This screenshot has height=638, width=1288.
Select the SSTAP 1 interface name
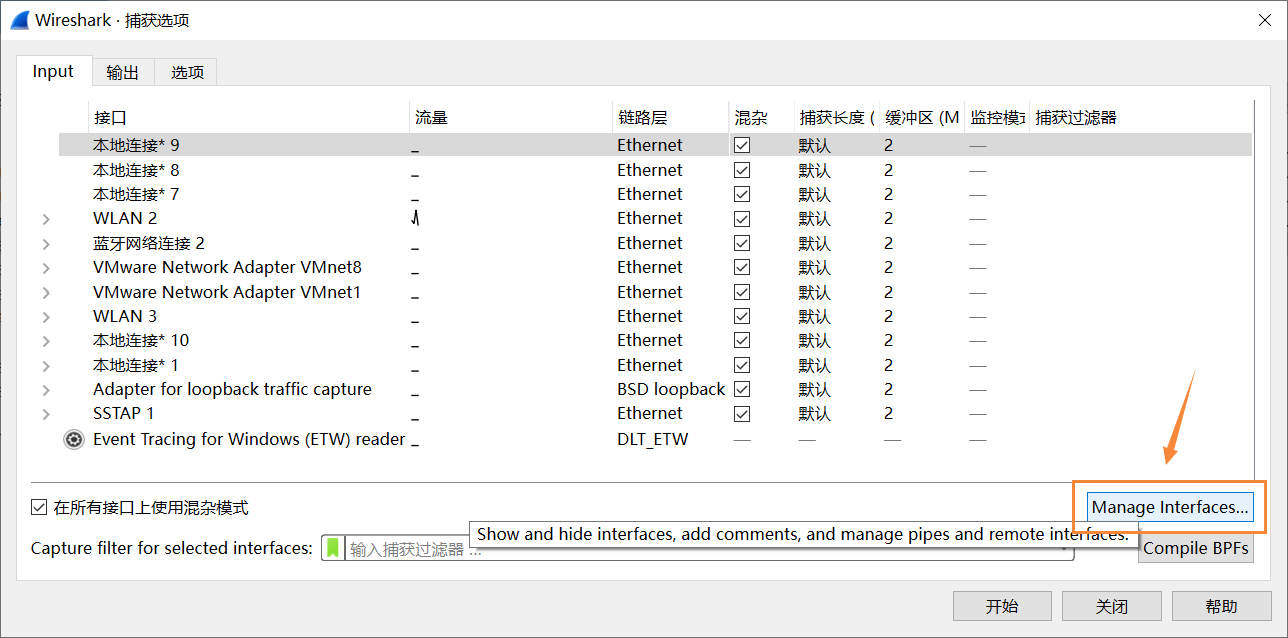pos(124,413)
